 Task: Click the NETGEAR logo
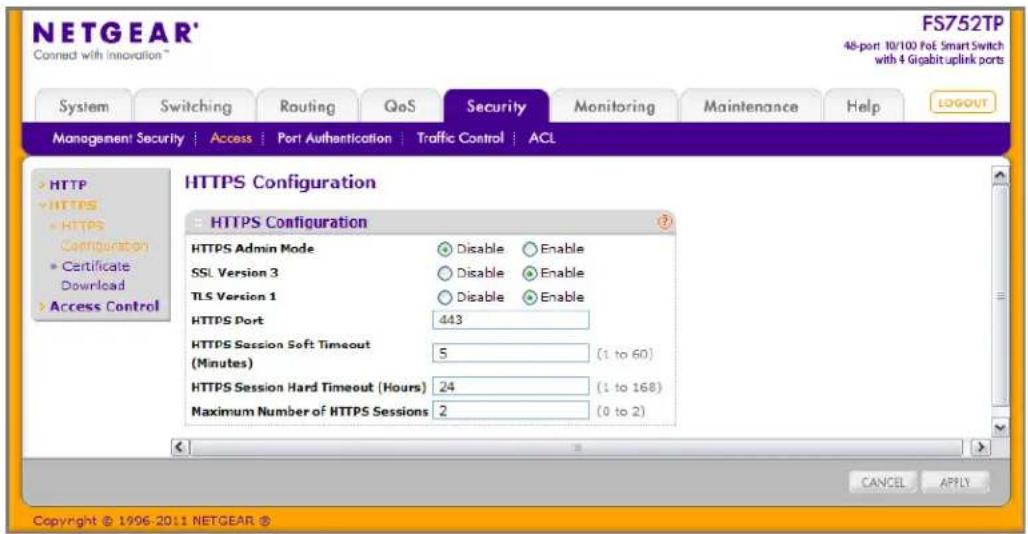point(115,33)
